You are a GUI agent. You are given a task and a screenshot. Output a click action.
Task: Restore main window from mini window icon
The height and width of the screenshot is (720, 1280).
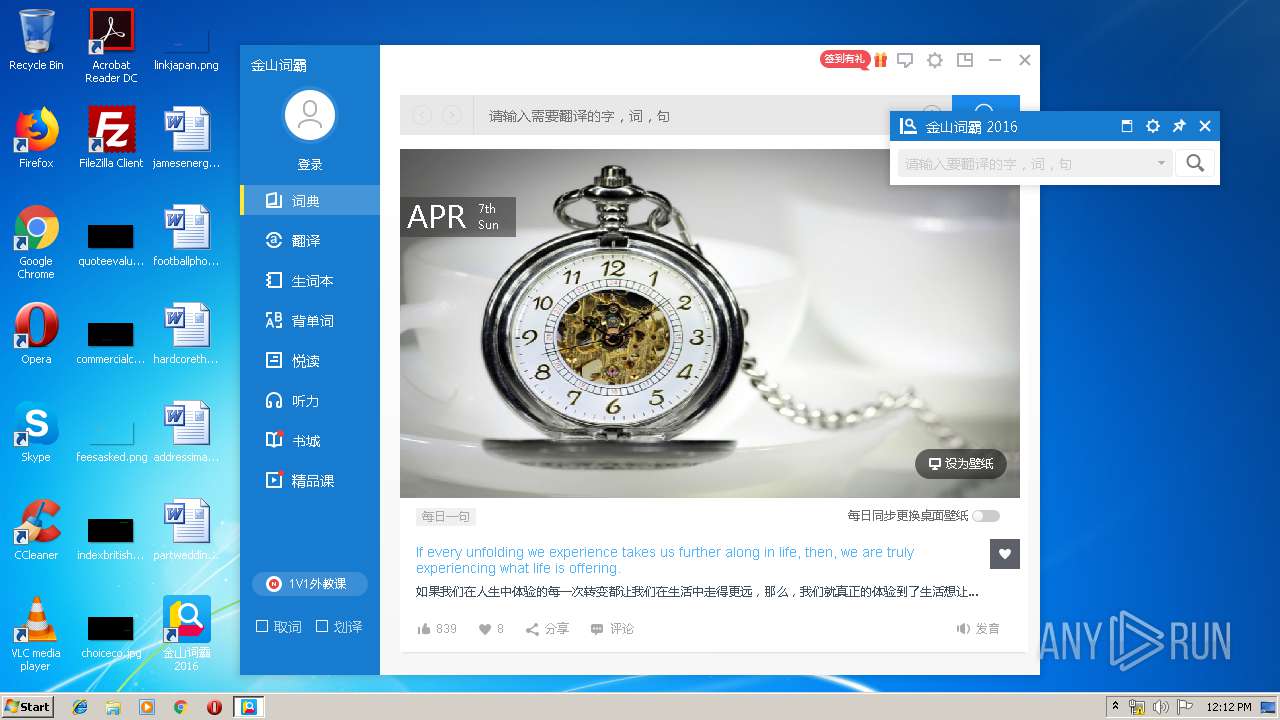tap(1127, 126)
